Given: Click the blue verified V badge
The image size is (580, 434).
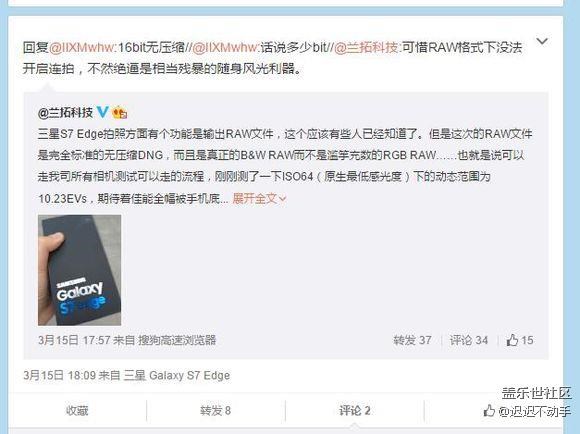Looking at the screenshot, I should click(102, 112).
